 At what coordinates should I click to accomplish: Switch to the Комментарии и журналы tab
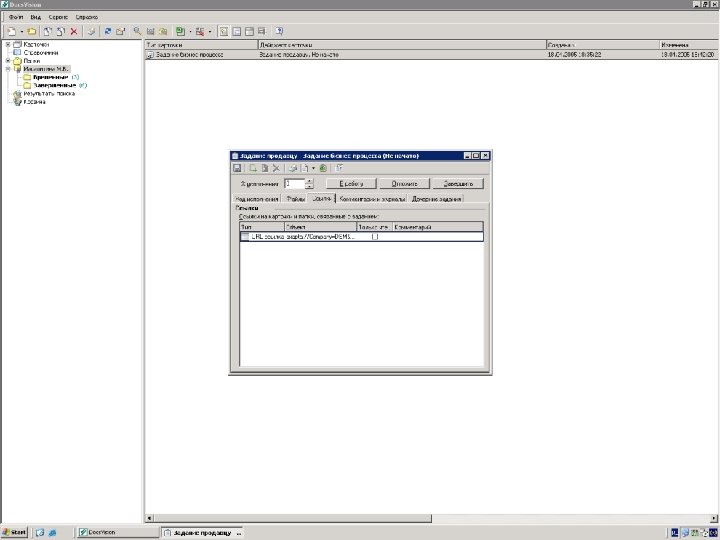pyautogui.click(x=372, y=199)
